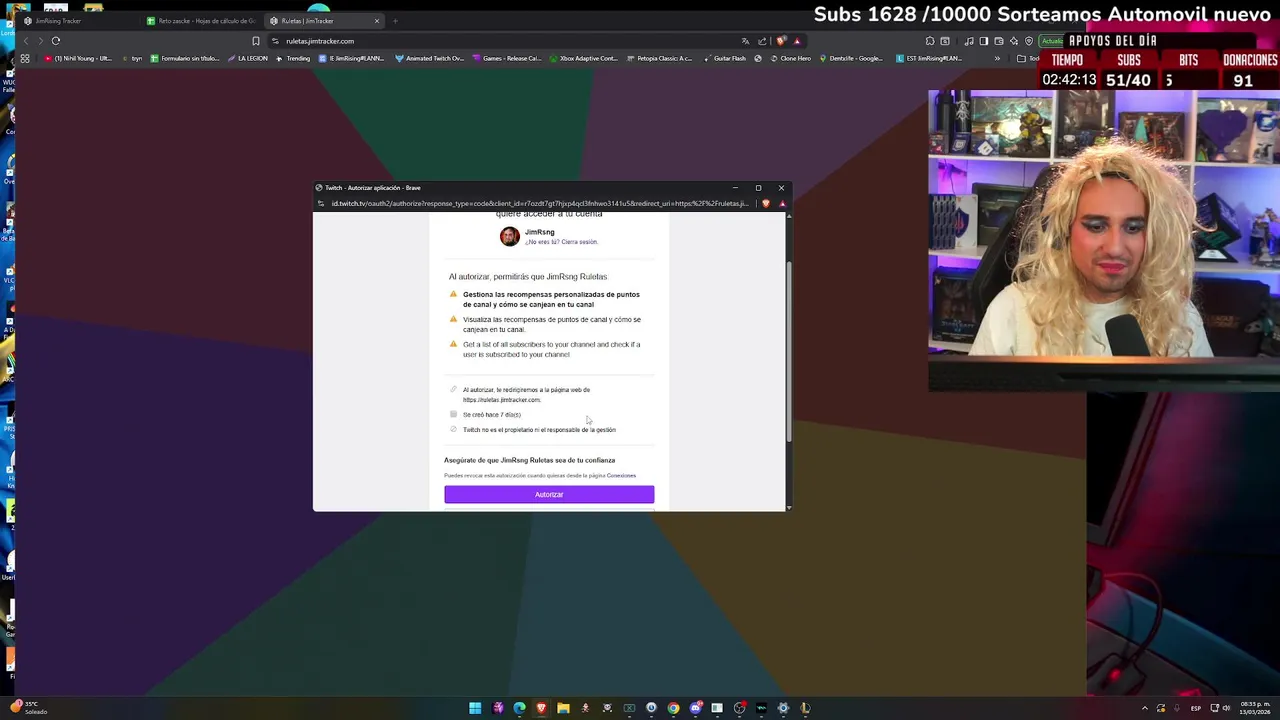Open a new browser tab
This screenshot has width=1280, height=720.
[x=395, y=21]
